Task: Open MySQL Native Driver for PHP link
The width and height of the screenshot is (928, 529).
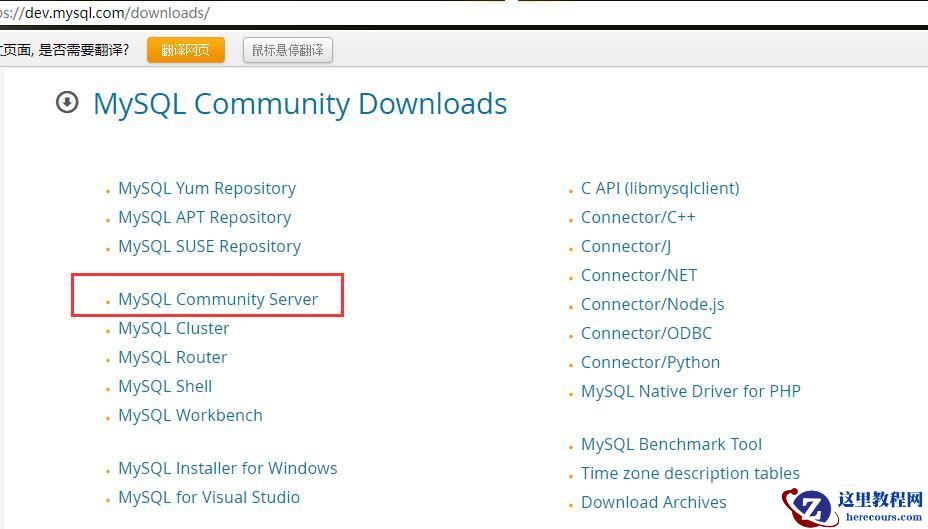Action: [691, 391]
